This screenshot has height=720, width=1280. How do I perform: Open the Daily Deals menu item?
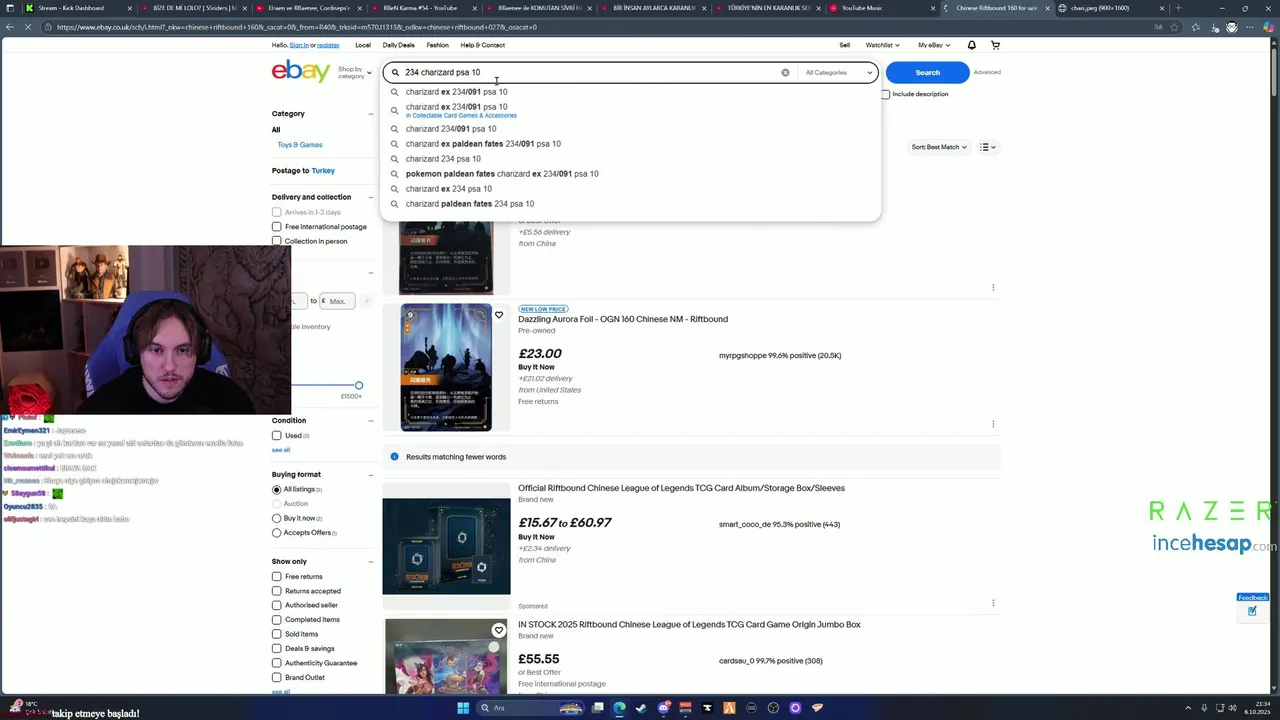pos(398,45)
